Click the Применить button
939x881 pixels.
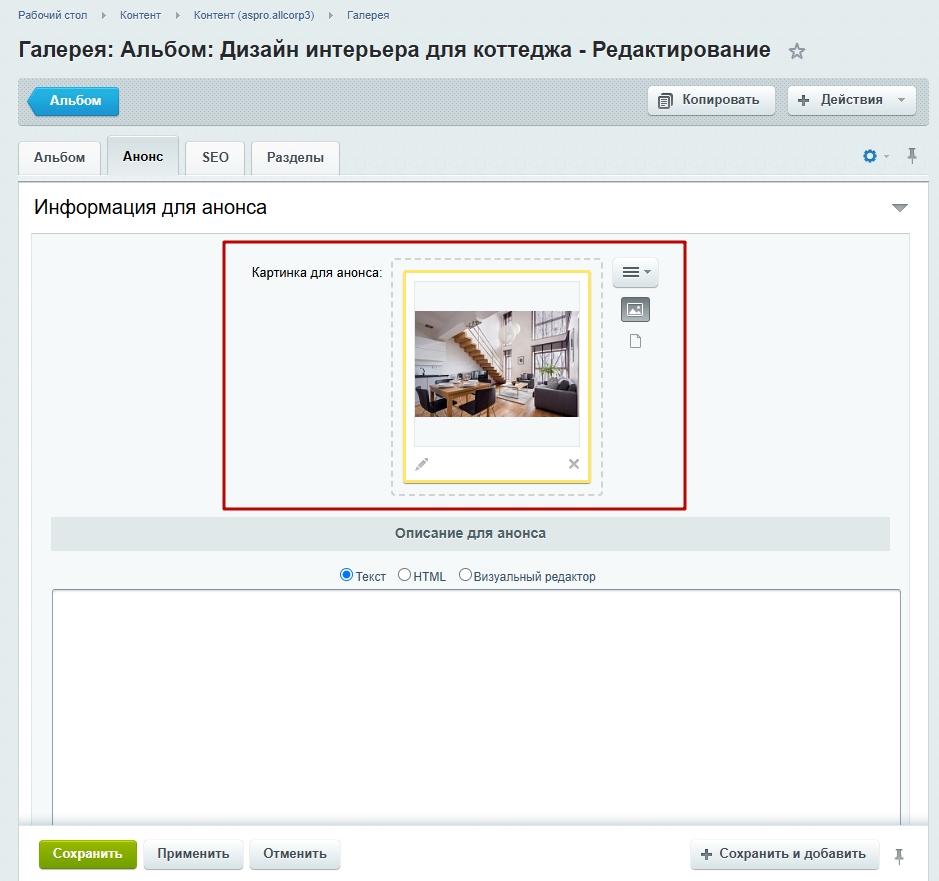pos(193,854)
